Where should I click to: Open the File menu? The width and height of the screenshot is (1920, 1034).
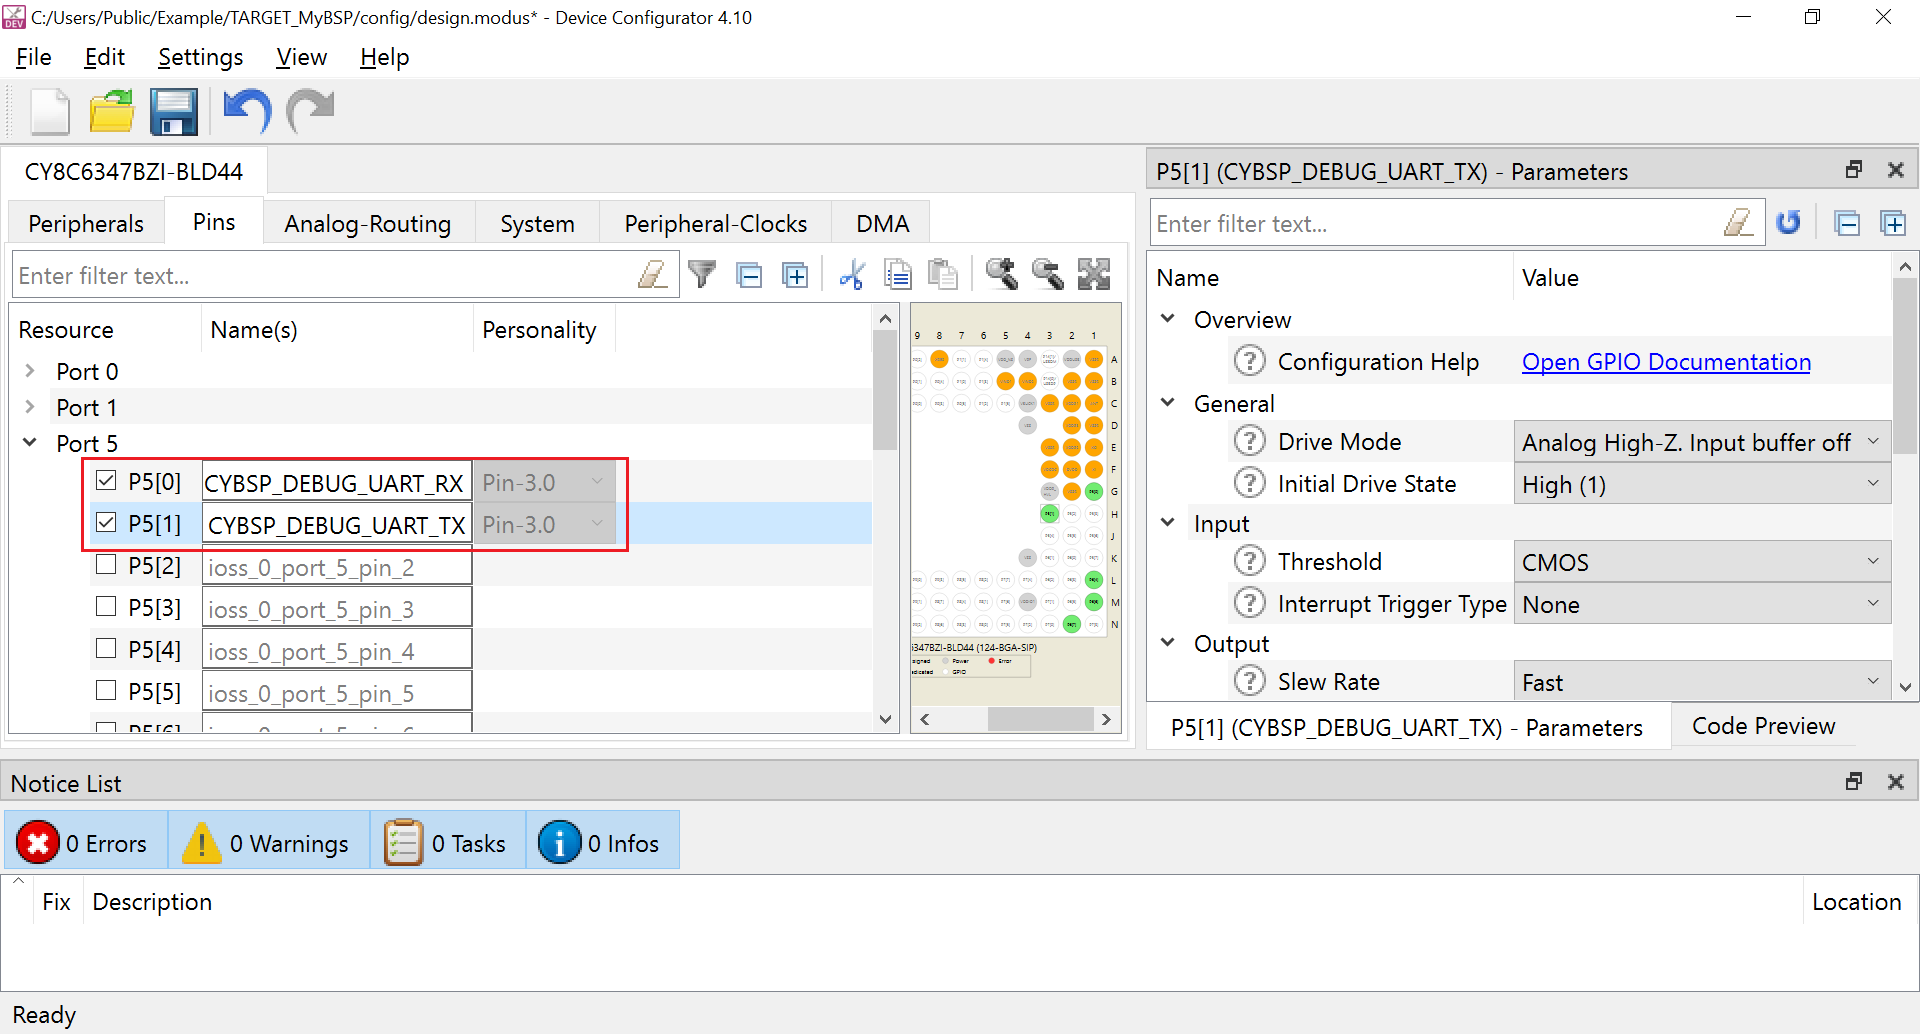click(34, 57)
